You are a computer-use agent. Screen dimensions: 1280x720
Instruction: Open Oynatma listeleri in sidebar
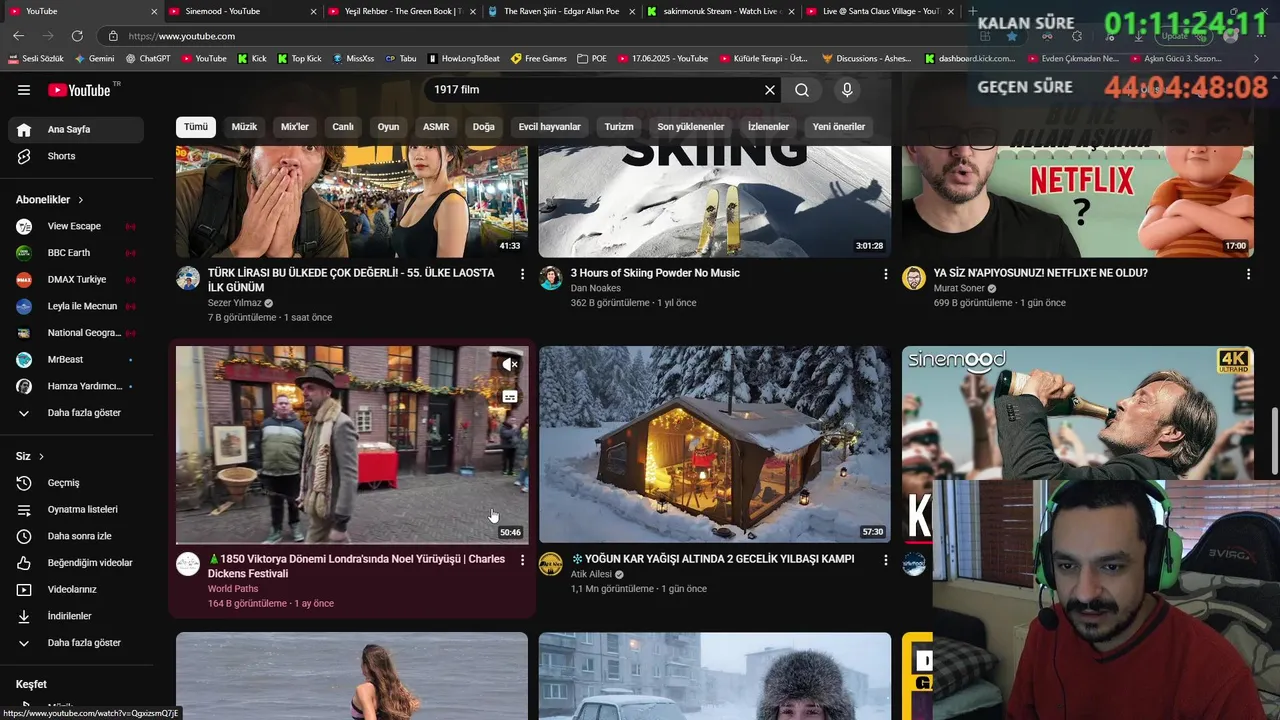click(x=76, y=509)
